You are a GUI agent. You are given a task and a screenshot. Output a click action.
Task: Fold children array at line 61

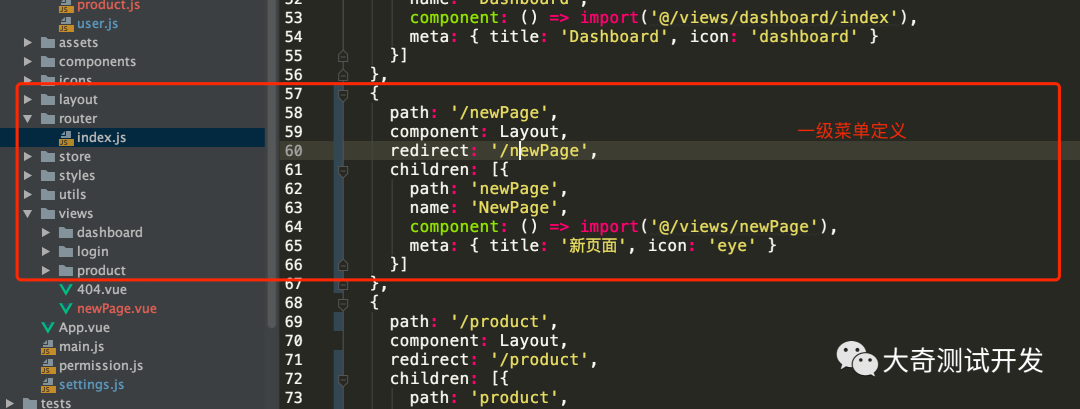[x=343, y=170]
